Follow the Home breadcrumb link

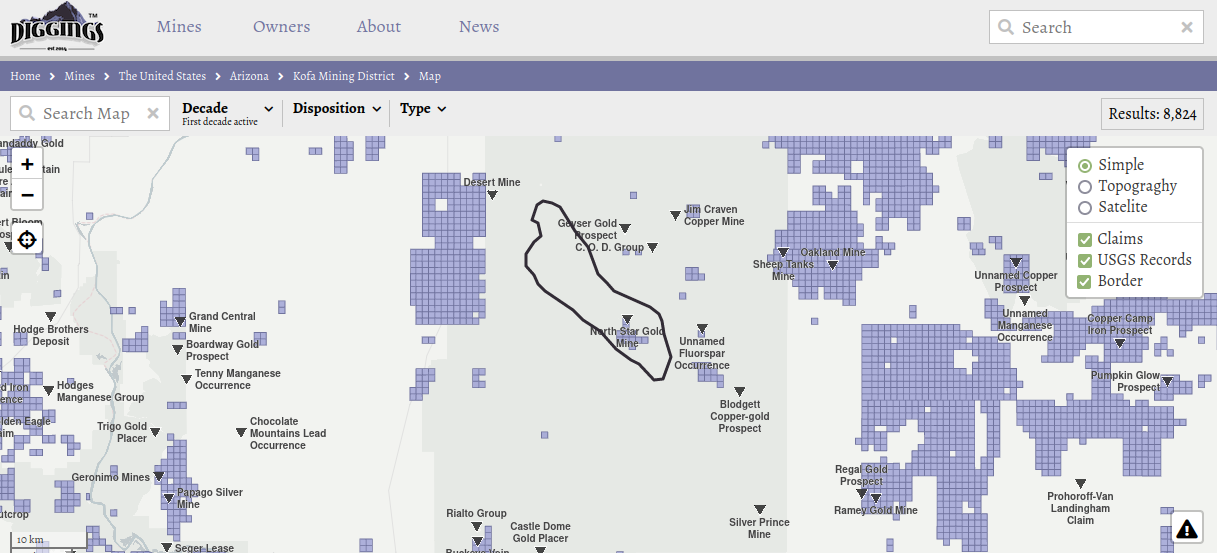pos(25,76)
